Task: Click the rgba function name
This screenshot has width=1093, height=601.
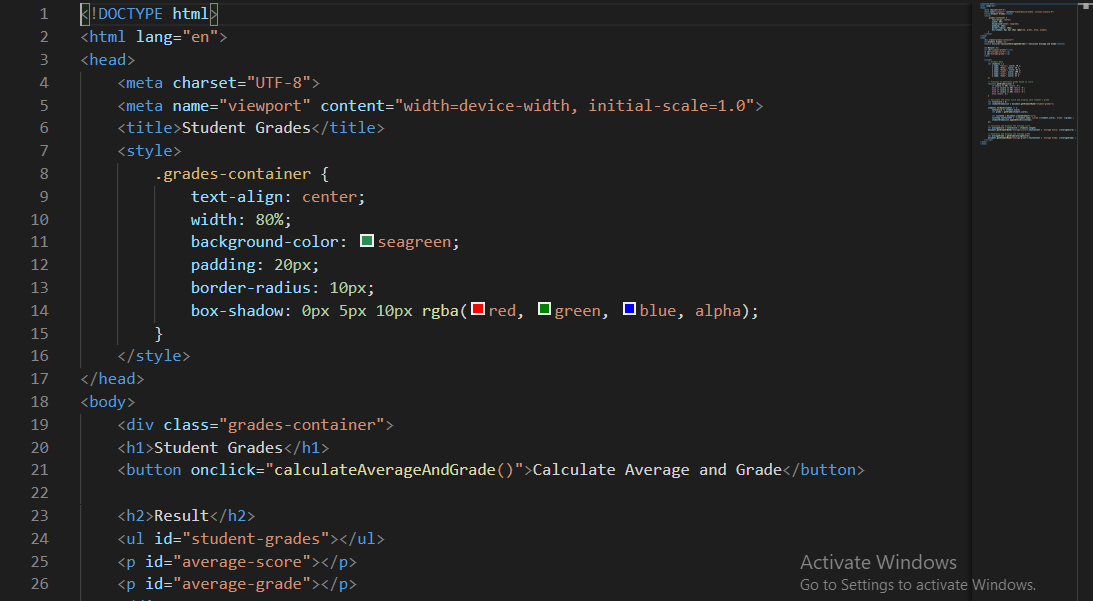Action: (440, 311)
